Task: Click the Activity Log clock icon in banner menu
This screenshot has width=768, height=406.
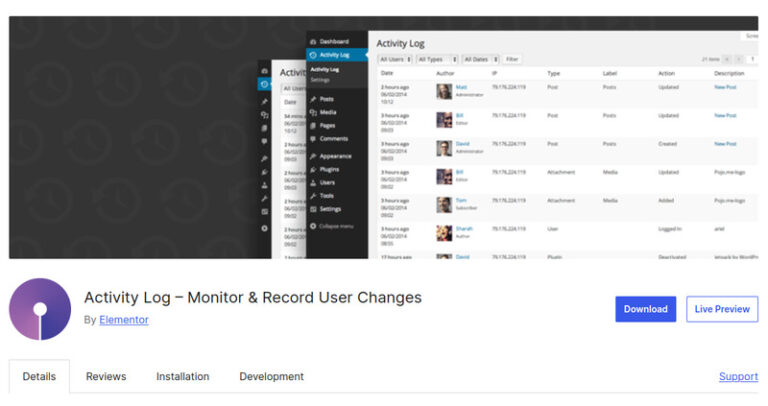Action: [313, 55]
